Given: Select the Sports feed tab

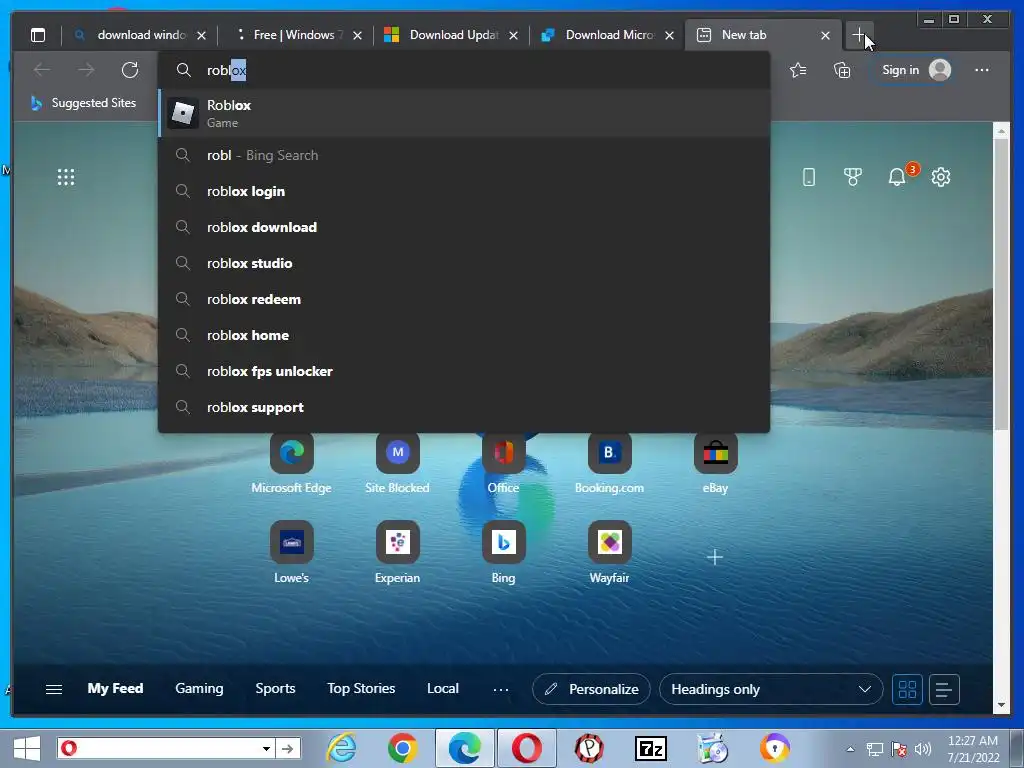Looking at the screenshot, I should coord(275,688).
